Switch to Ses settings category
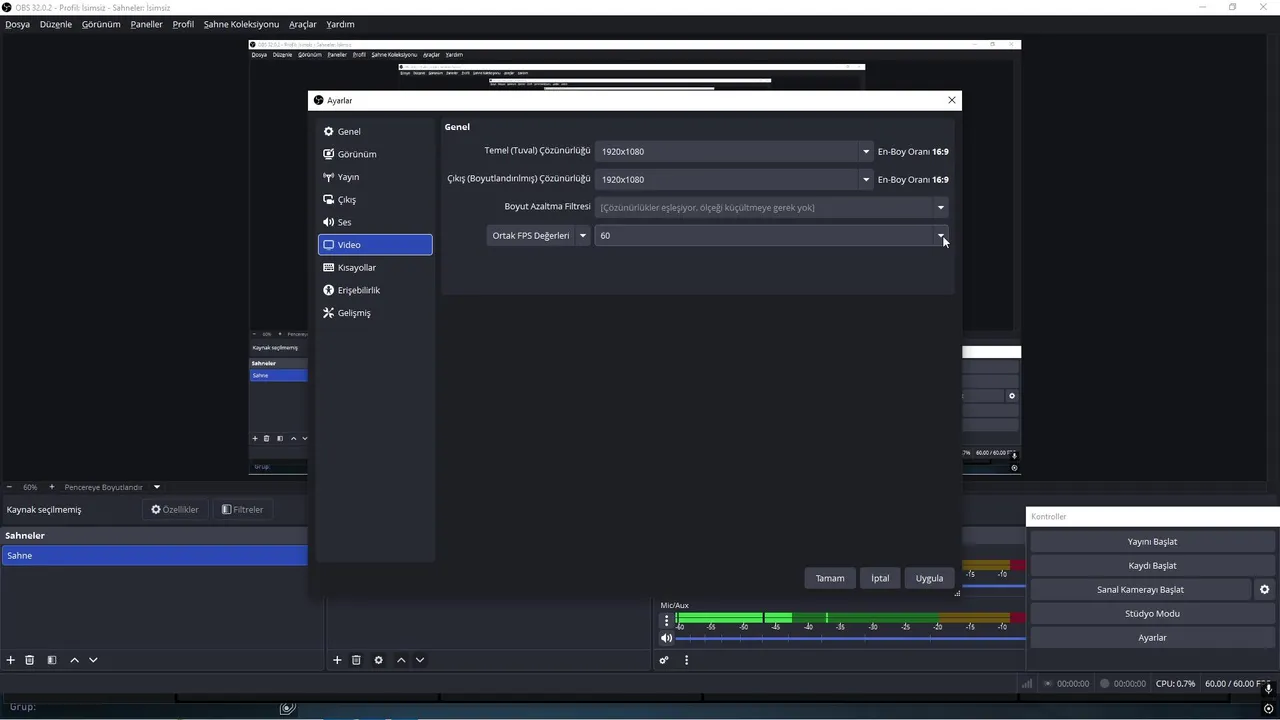The image size is (1280, 720). point(375,222)
